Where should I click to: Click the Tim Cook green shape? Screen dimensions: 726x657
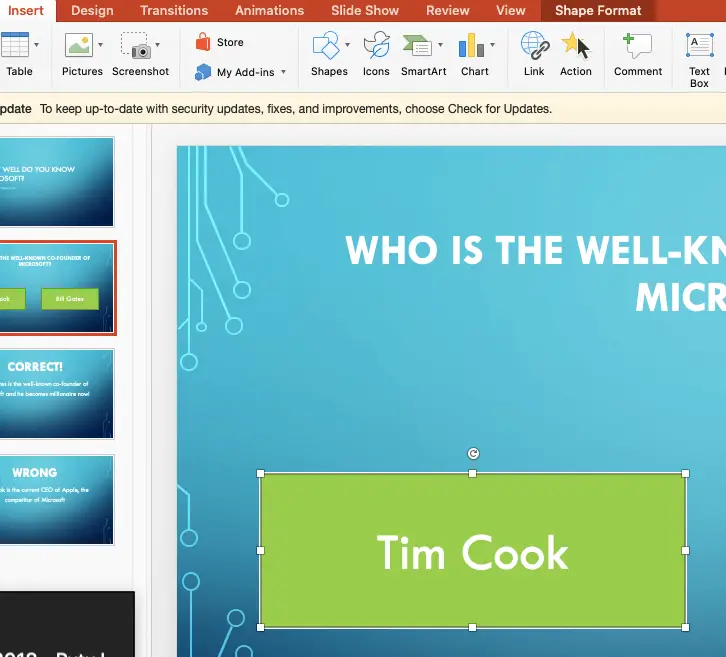tap(473, 551)
